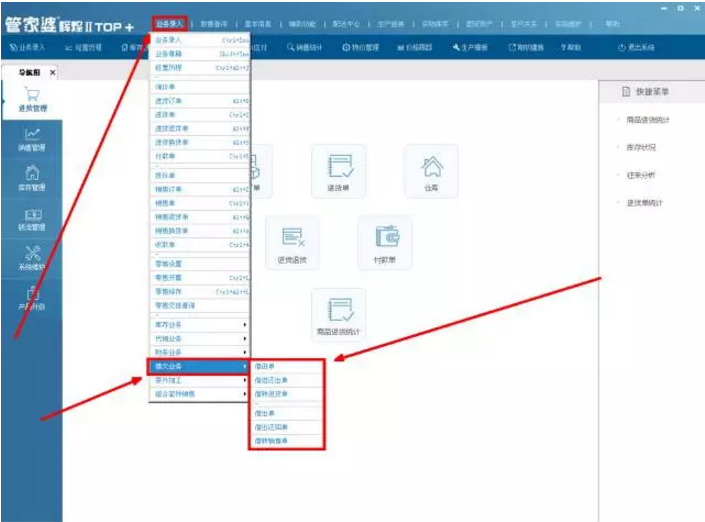
Task: Select 借出单 in the submenu
Action: point(286,414)
